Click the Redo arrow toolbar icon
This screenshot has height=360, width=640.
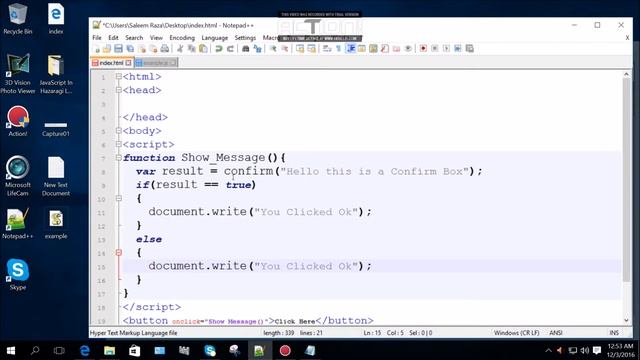230,49
